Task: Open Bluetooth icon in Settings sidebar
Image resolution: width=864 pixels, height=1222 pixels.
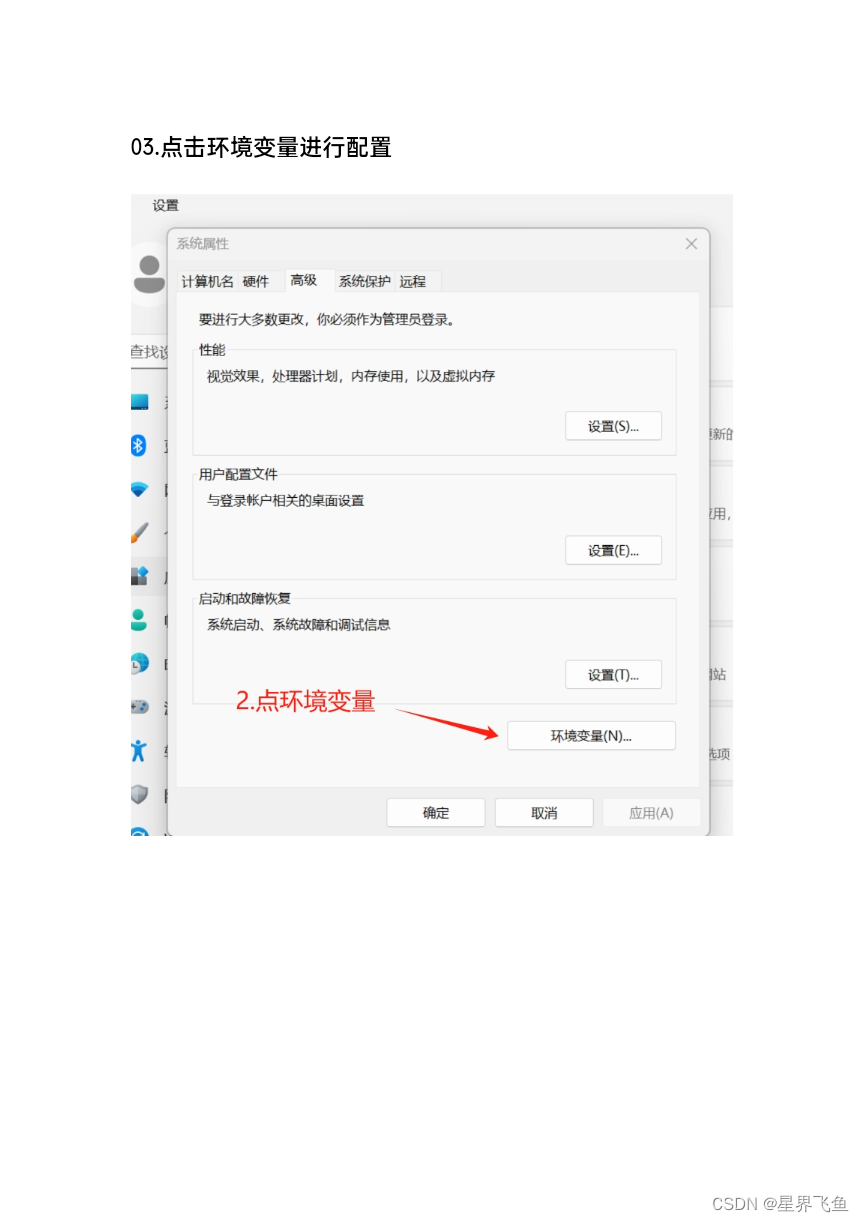Action: [x=139, y=445]
